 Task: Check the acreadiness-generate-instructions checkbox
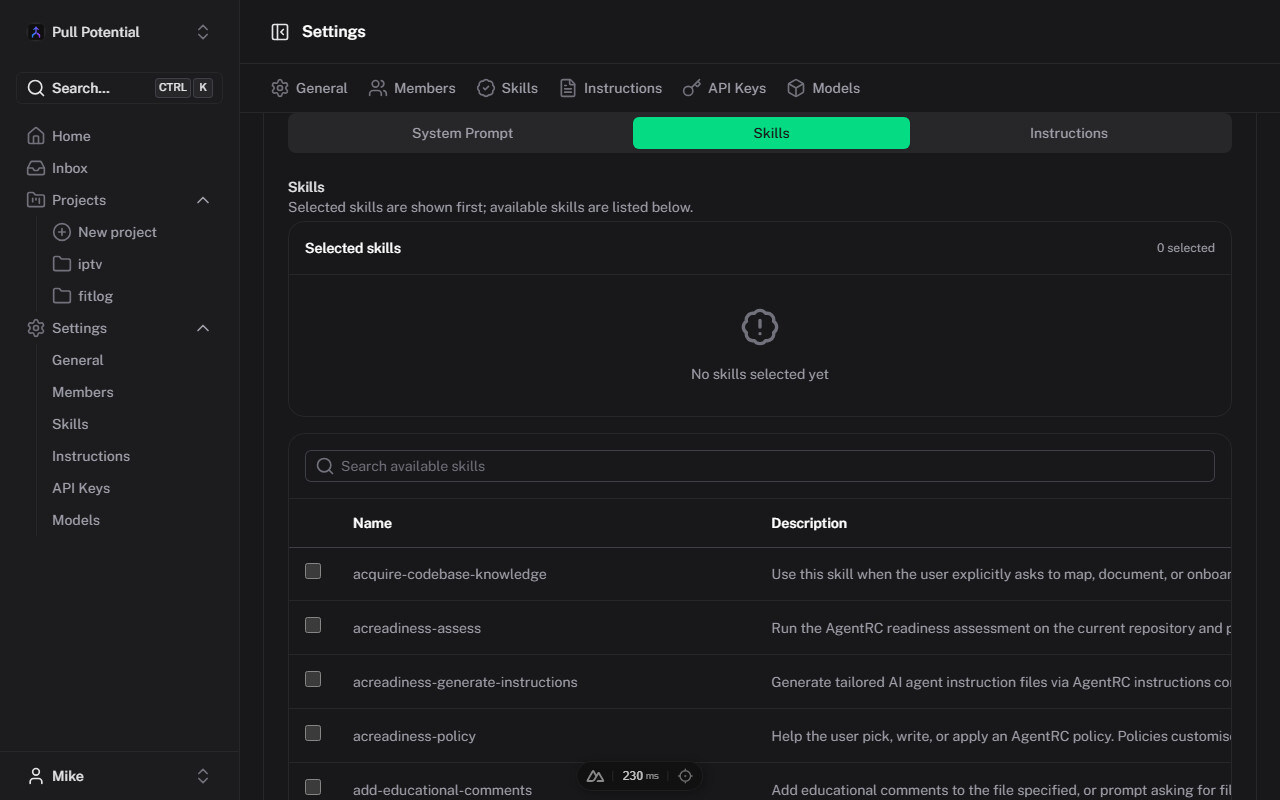[313, 679]
